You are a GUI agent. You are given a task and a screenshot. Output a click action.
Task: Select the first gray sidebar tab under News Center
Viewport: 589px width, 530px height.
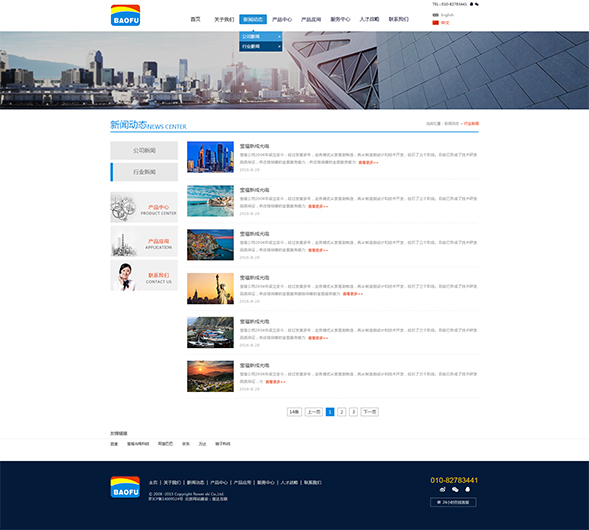144,151
